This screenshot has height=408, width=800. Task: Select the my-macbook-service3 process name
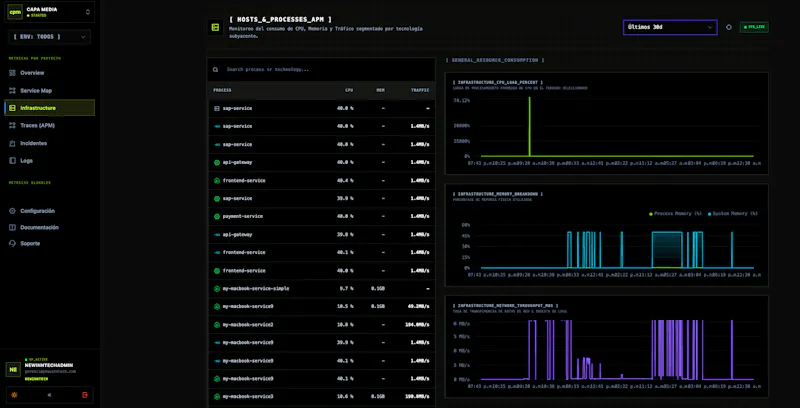point(247,397)
